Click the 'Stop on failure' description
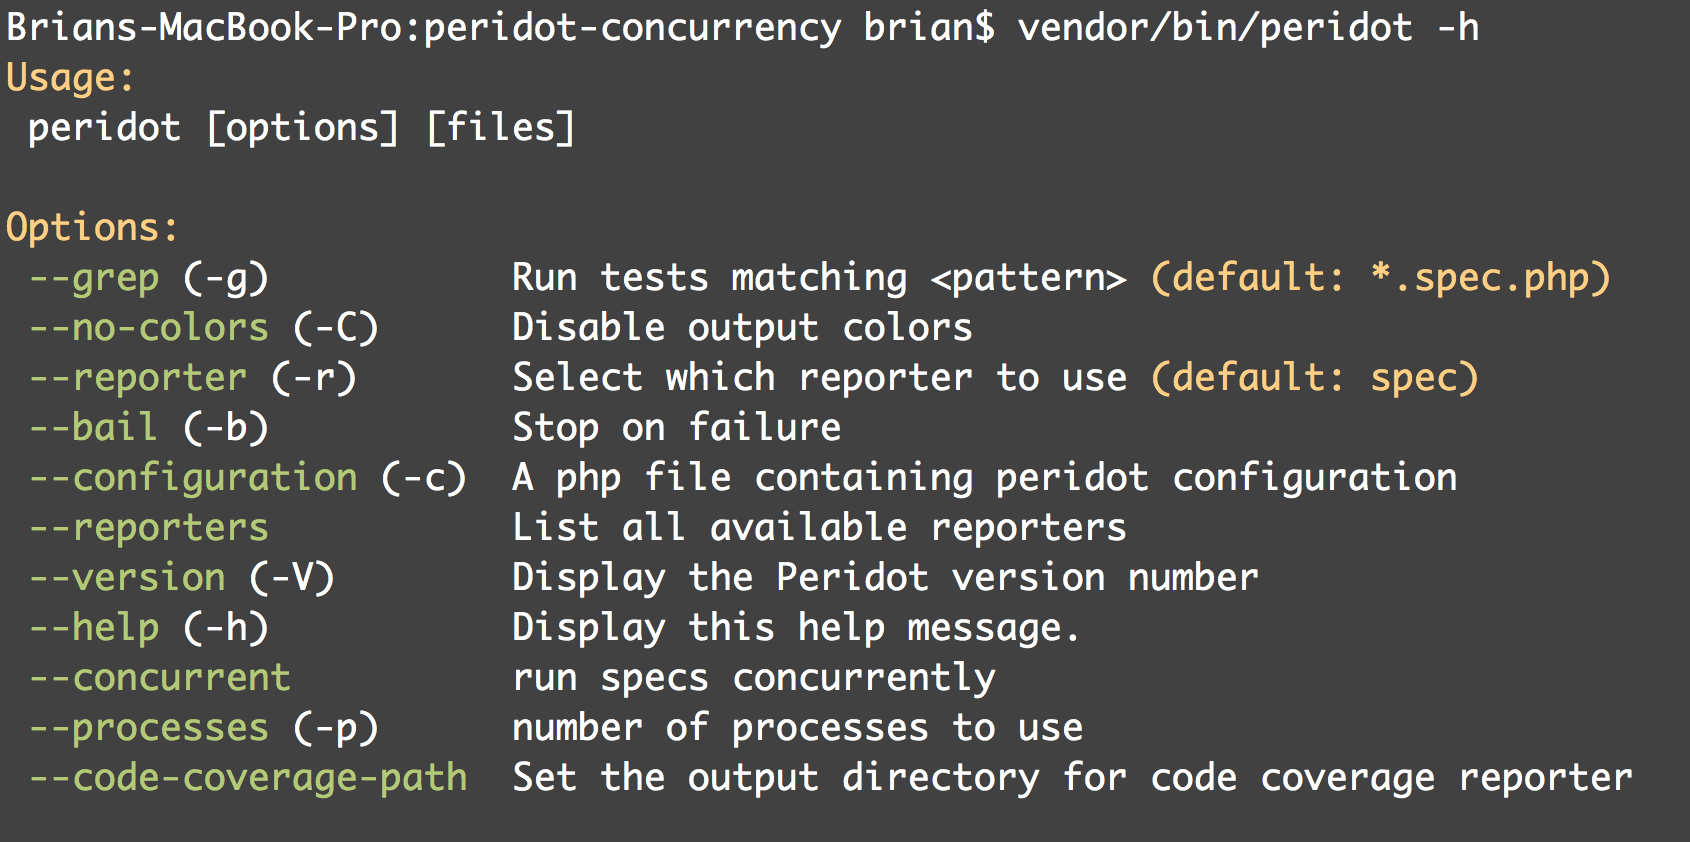1690x842 pixels. point(677,428)
